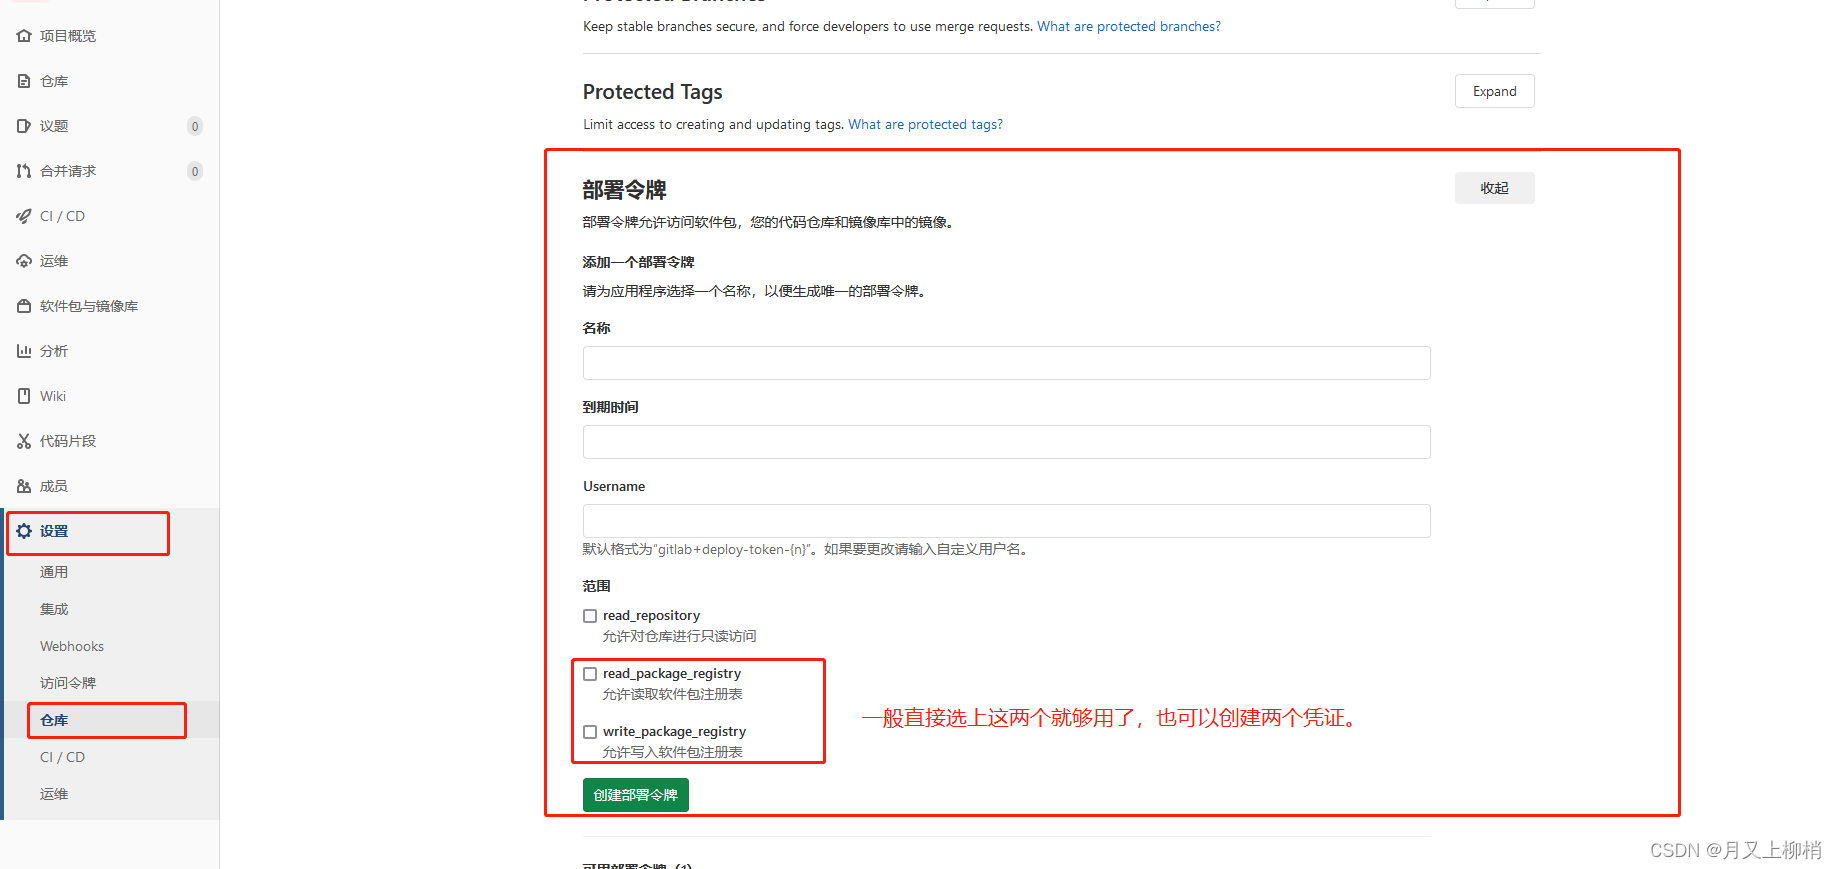1836x869 pixels.
Task: Select 运维 settings sub-item
Action: [x=54, y=794]
